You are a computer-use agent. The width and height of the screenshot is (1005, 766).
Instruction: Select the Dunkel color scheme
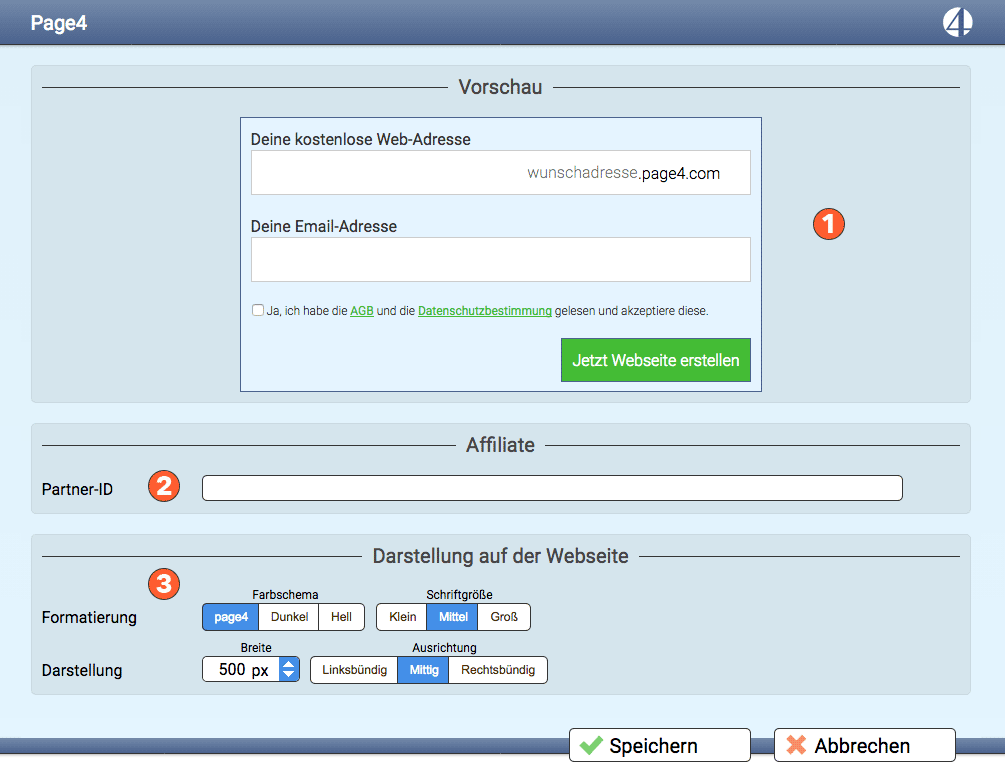click(289, 617)
